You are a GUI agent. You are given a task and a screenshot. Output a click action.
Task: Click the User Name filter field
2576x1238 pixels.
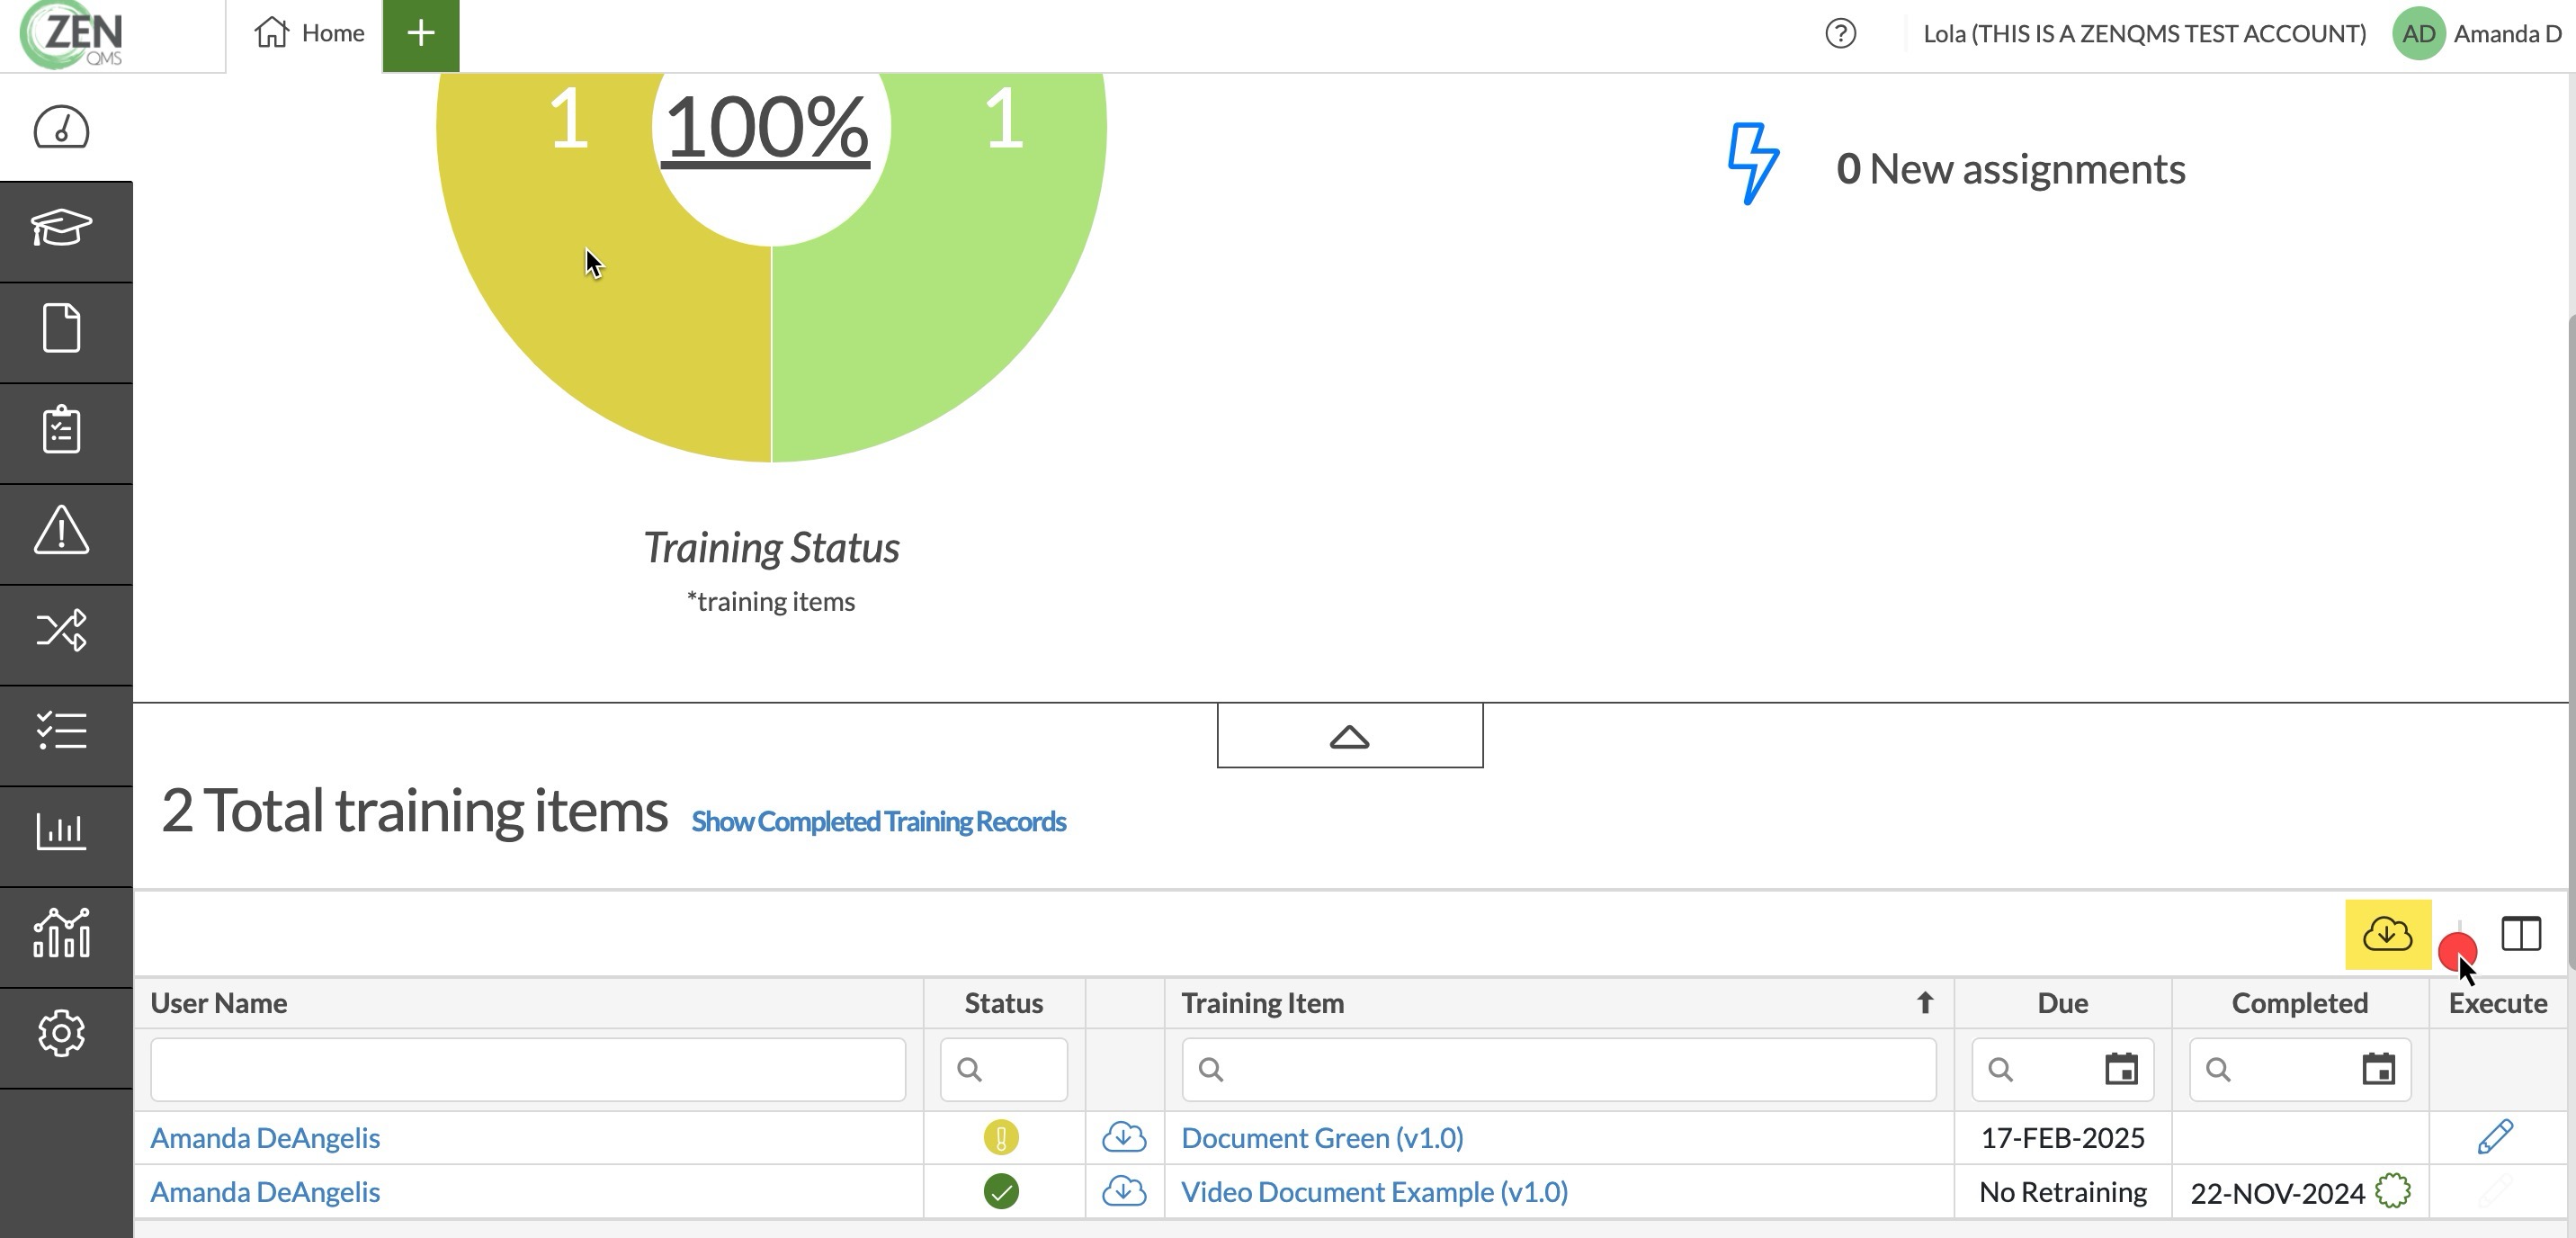(528, 1069)
